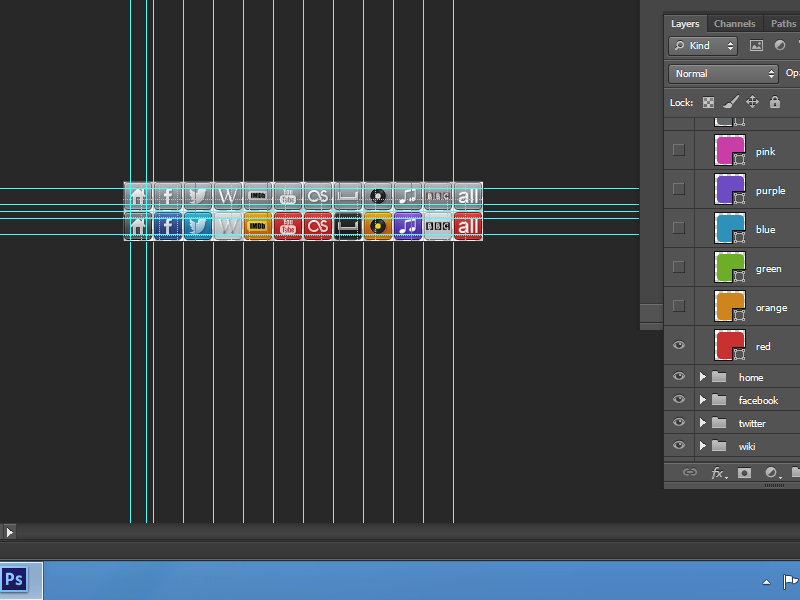
Task: Show hidden system tray icons
Action: point(766,582)
